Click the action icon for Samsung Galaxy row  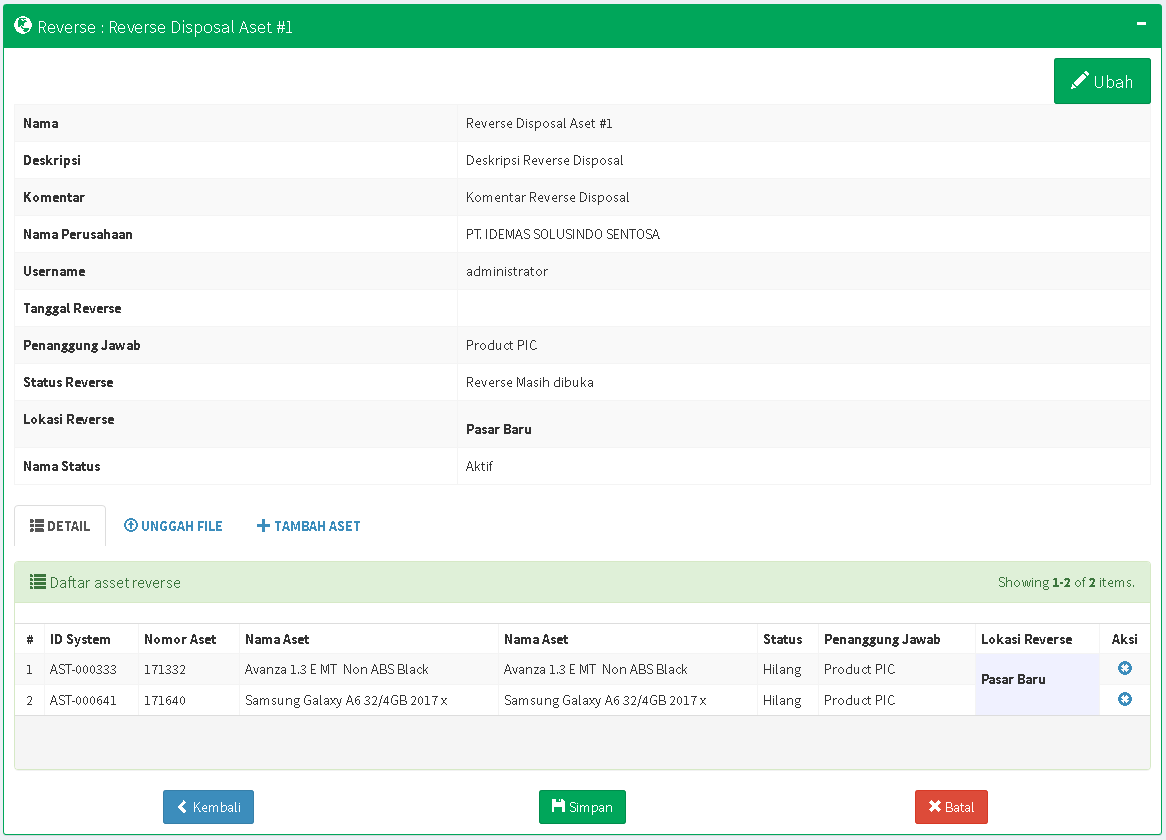pyautogui.click(x=1125, y=700)
